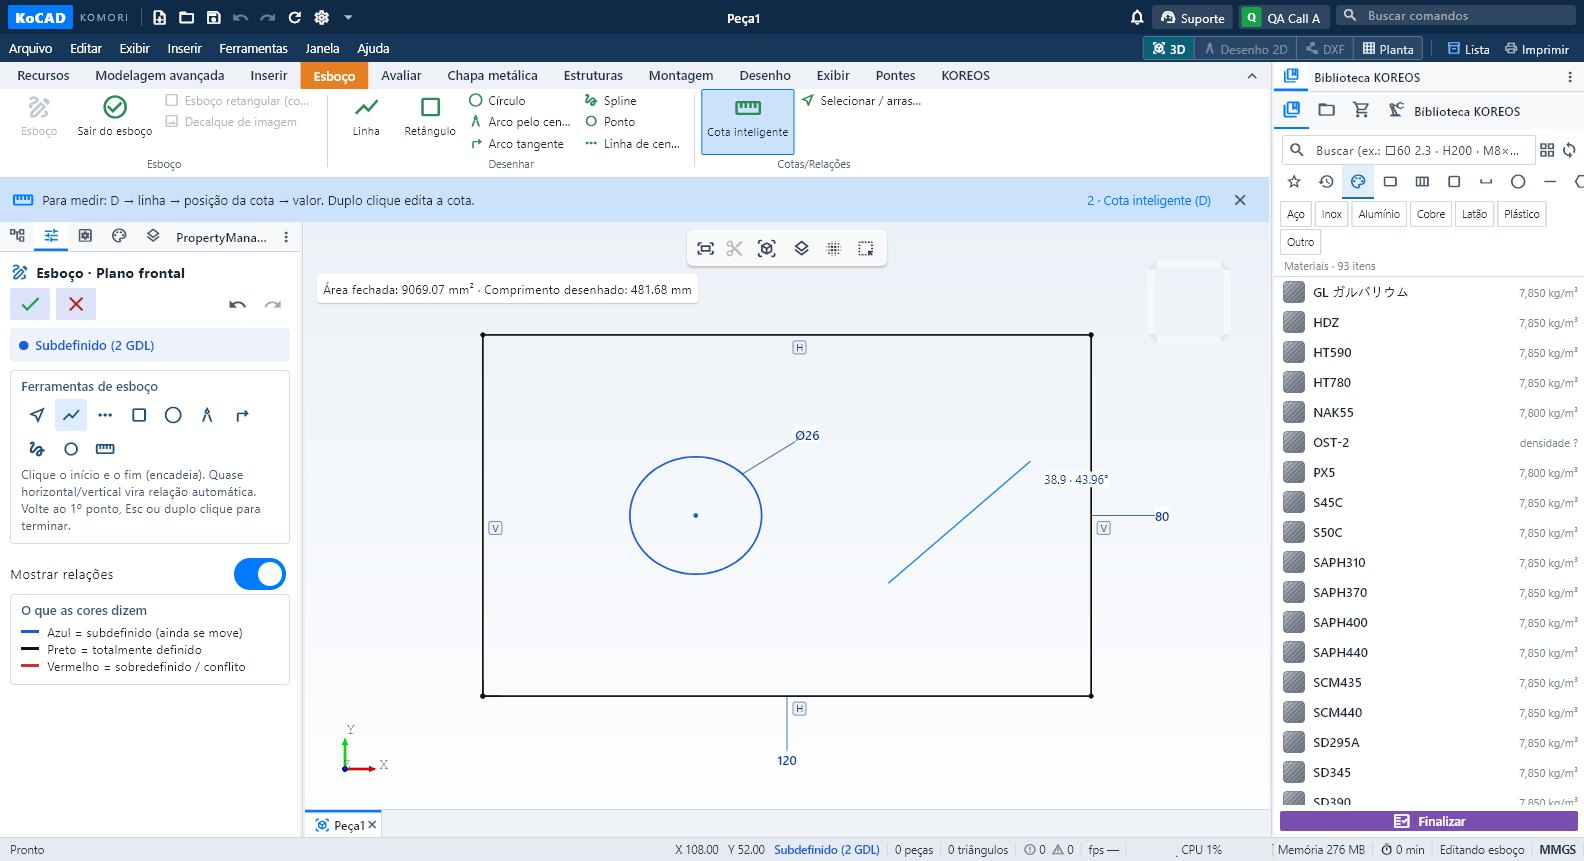This screenshot has height=861, width=1584.
Task: Open Biblioteca KOREOS panel kebab menu
Action: coord(1569,77)
